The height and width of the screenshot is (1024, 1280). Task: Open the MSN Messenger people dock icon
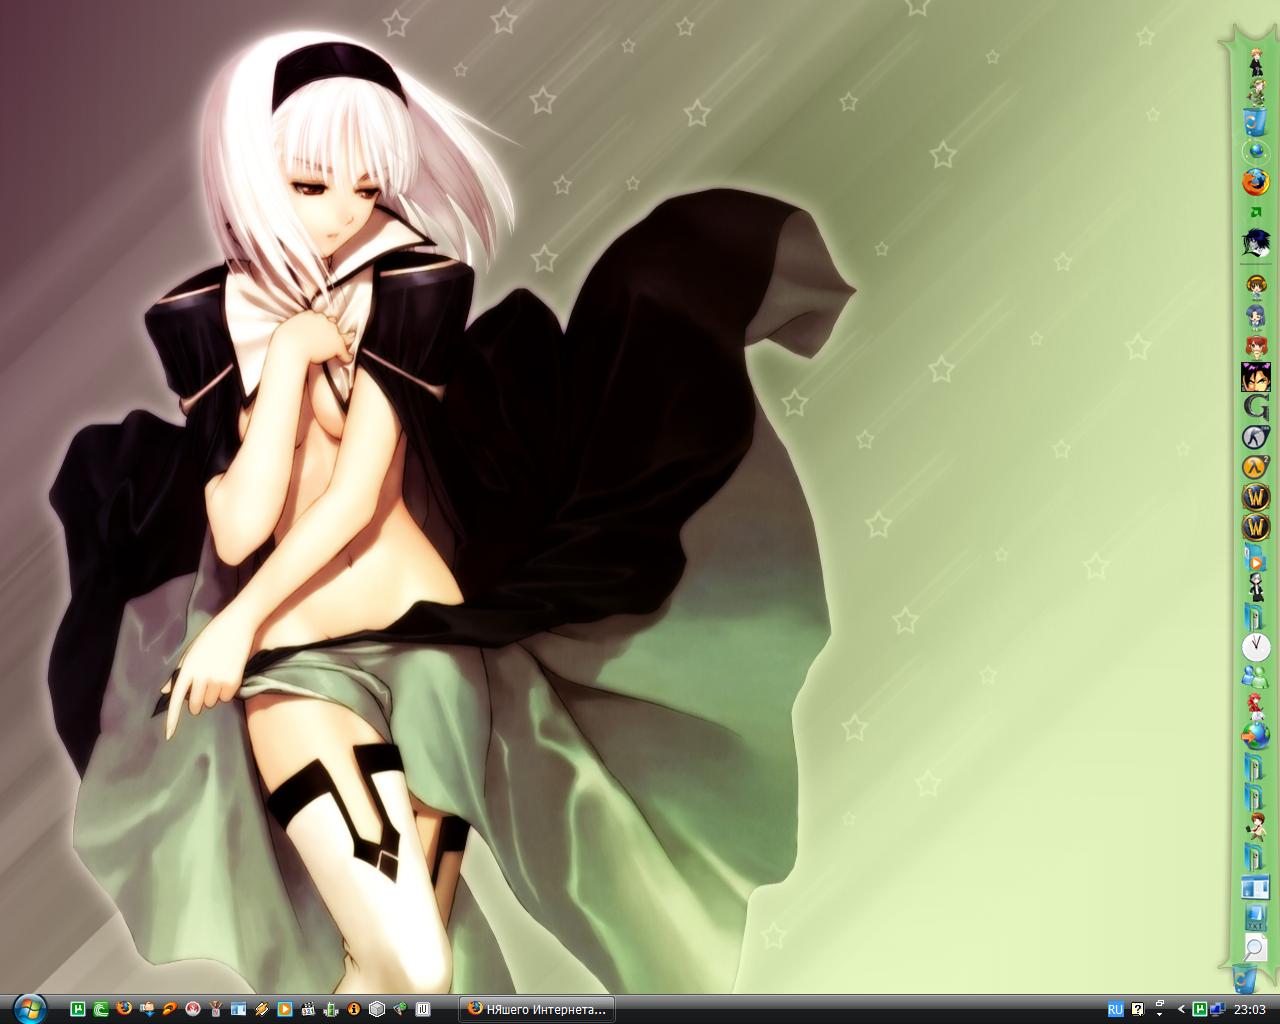click(1256, 677)
